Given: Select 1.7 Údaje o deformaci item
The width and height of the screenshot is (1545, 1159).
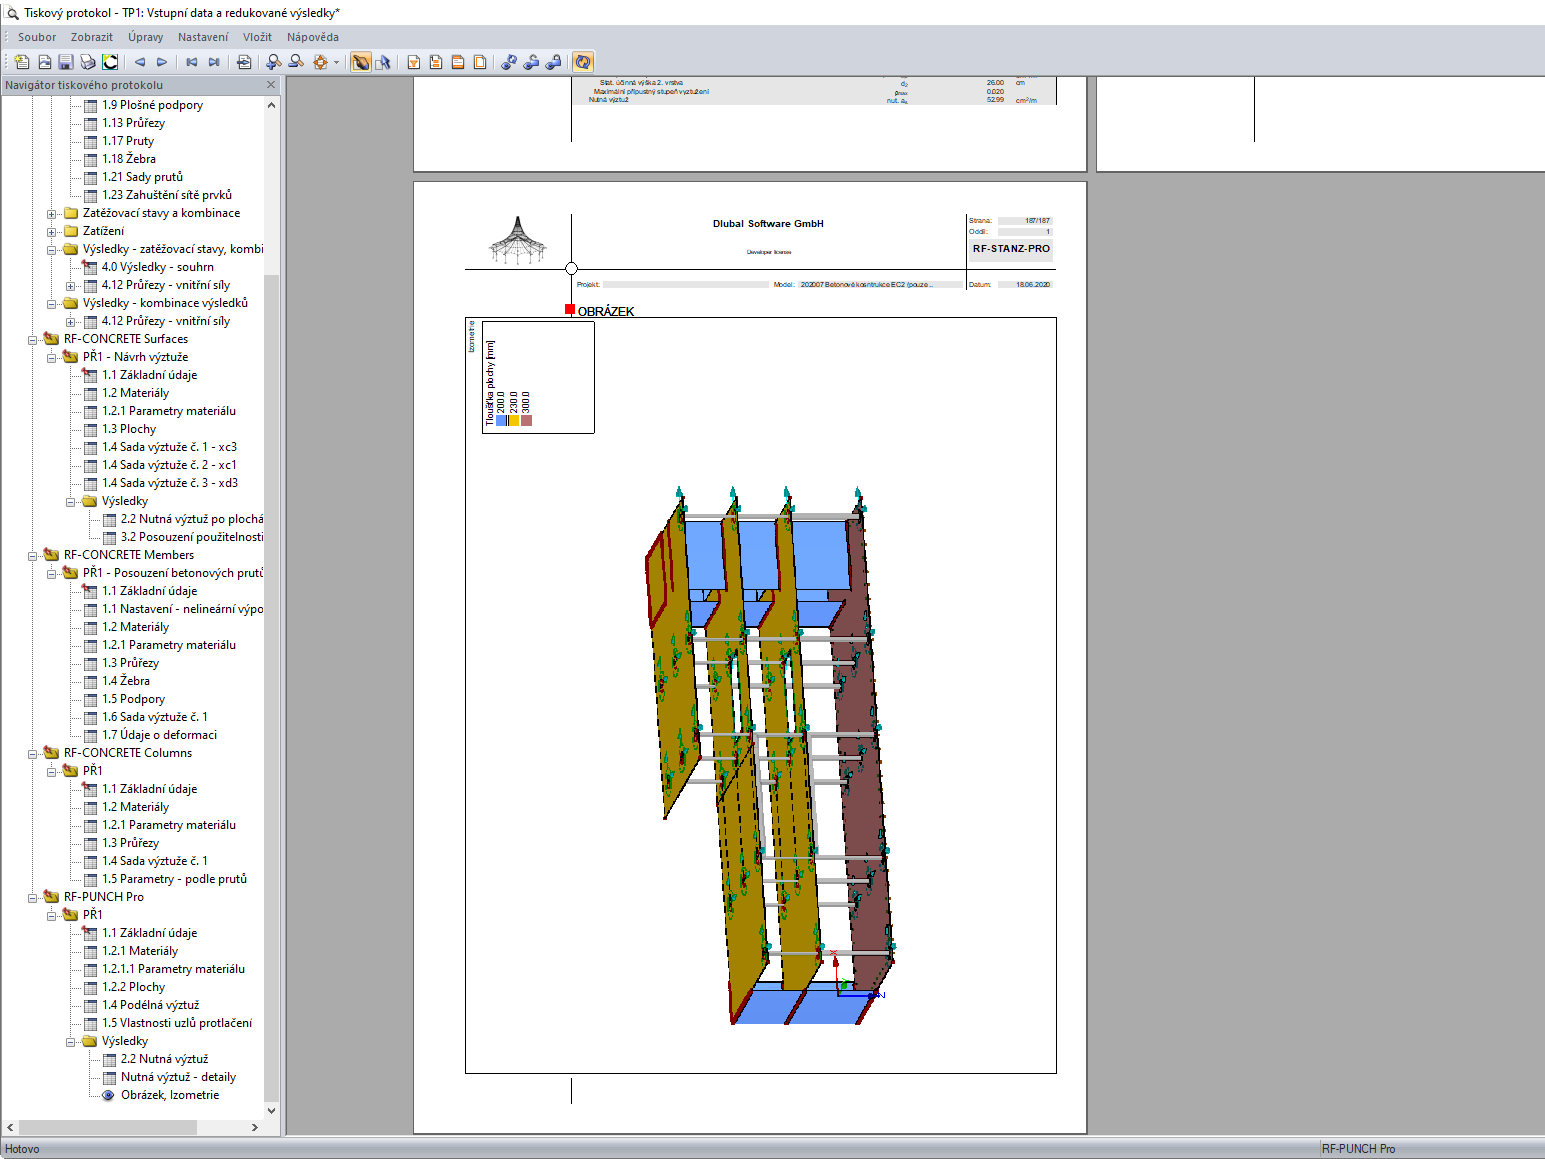Looking at the screenshot, I should pyautogui.click(x=159, y=735).
